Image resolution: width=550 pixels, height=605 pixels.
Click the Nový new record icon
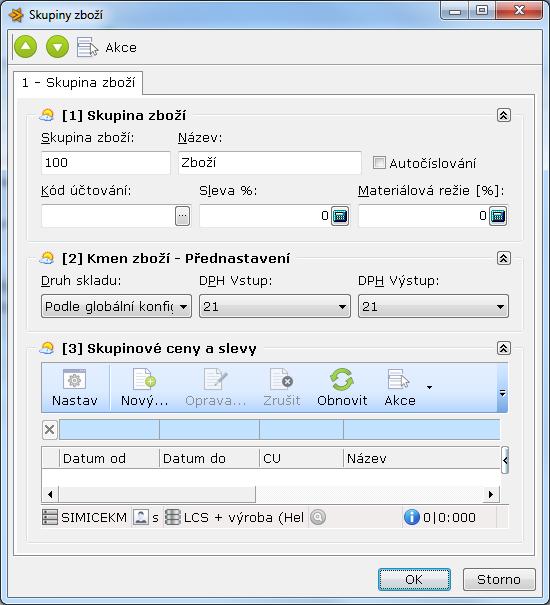coord(144,379)
